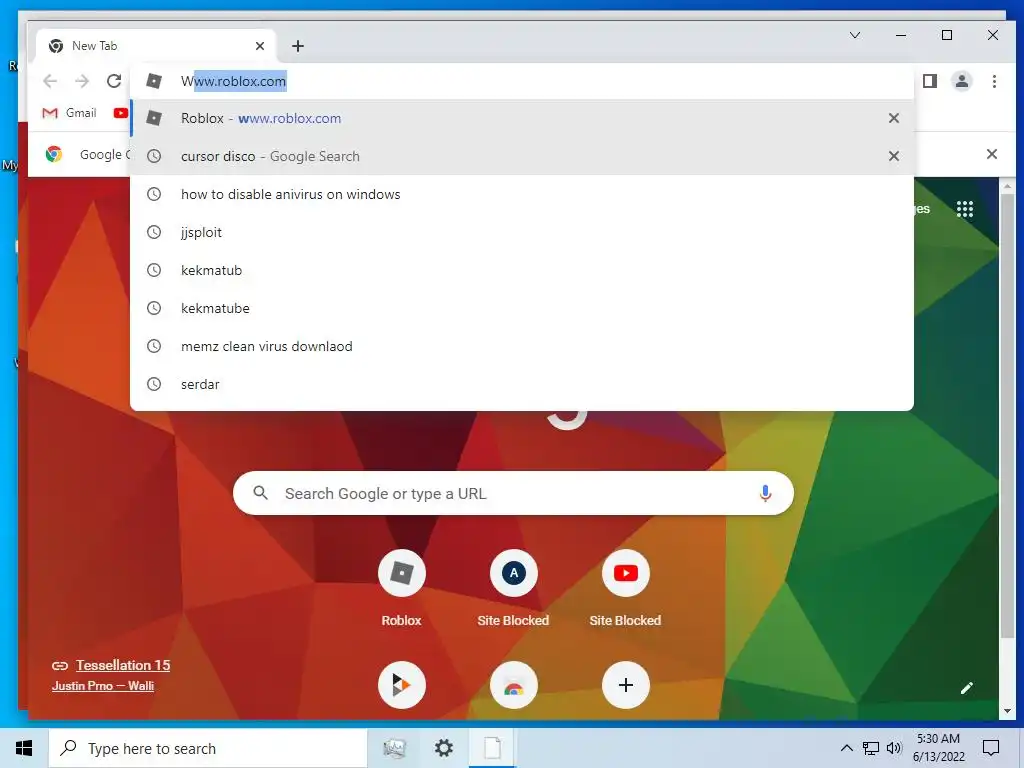1024x768 pixels.
Task: Open the monitor-graph taskbar app
Action: pyautogui.click(x=394, y=748)
